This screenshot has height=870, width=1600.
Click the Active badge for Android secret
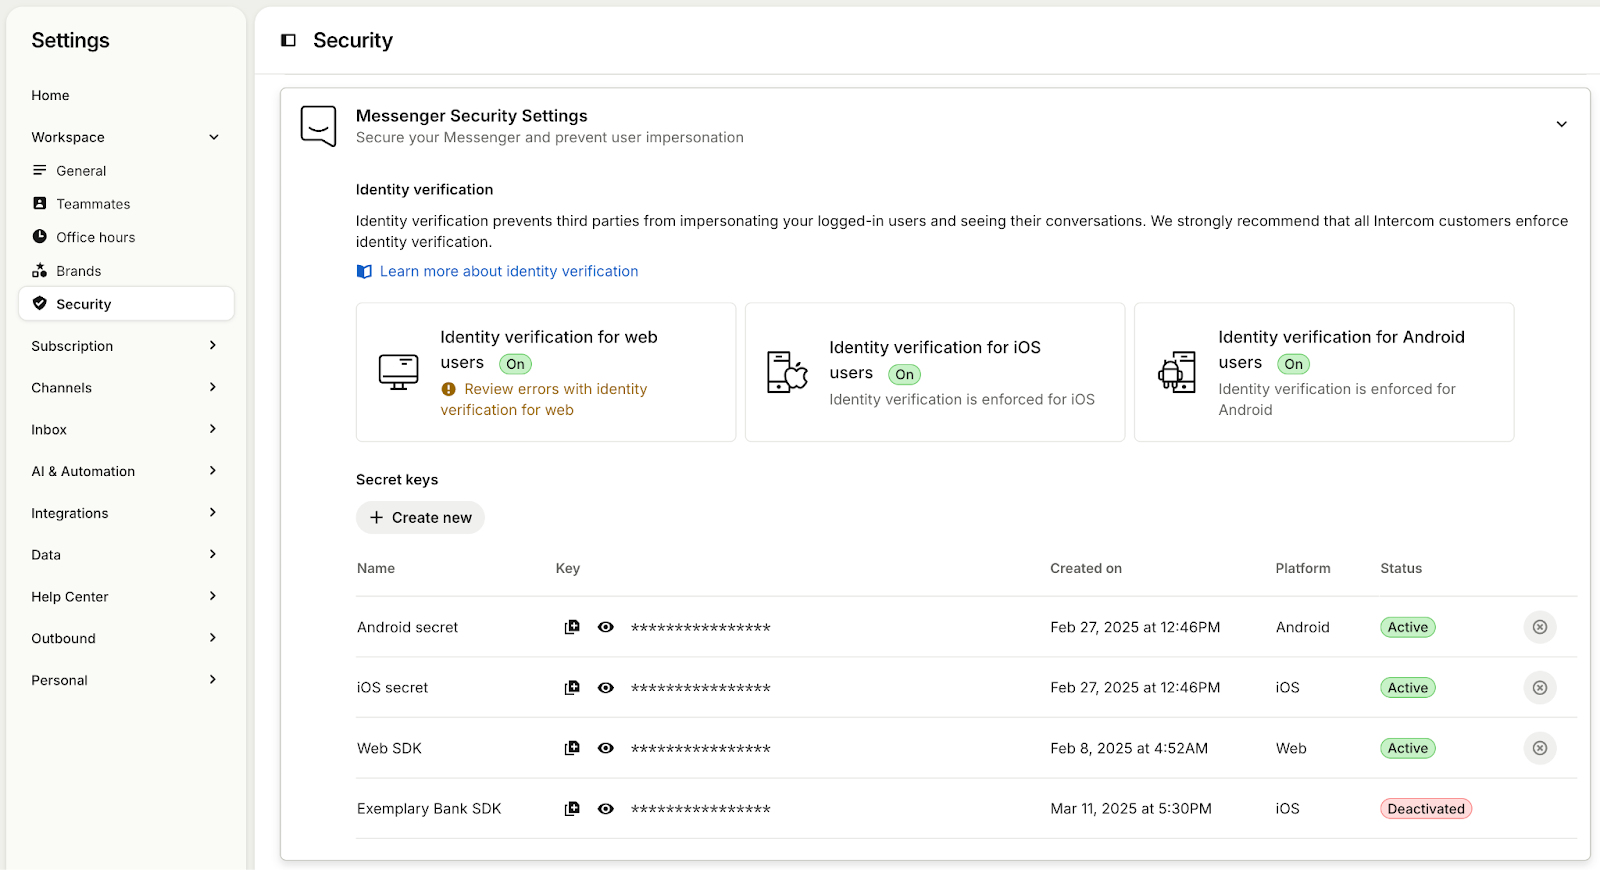(1408, 627)
